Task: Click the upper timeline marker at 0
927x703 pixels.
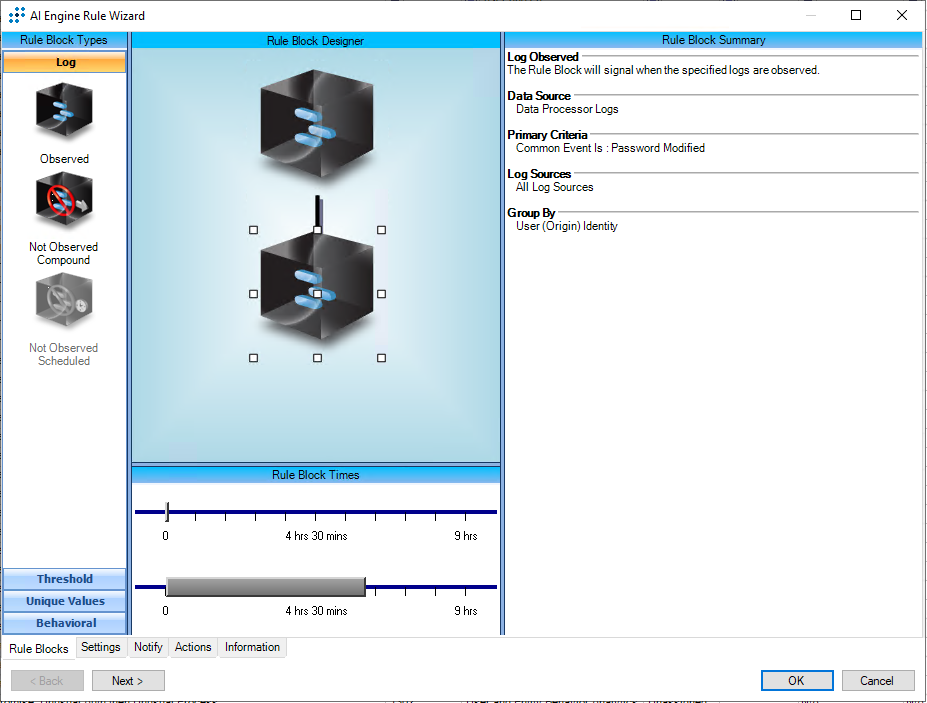Action: tap(167, 512)
